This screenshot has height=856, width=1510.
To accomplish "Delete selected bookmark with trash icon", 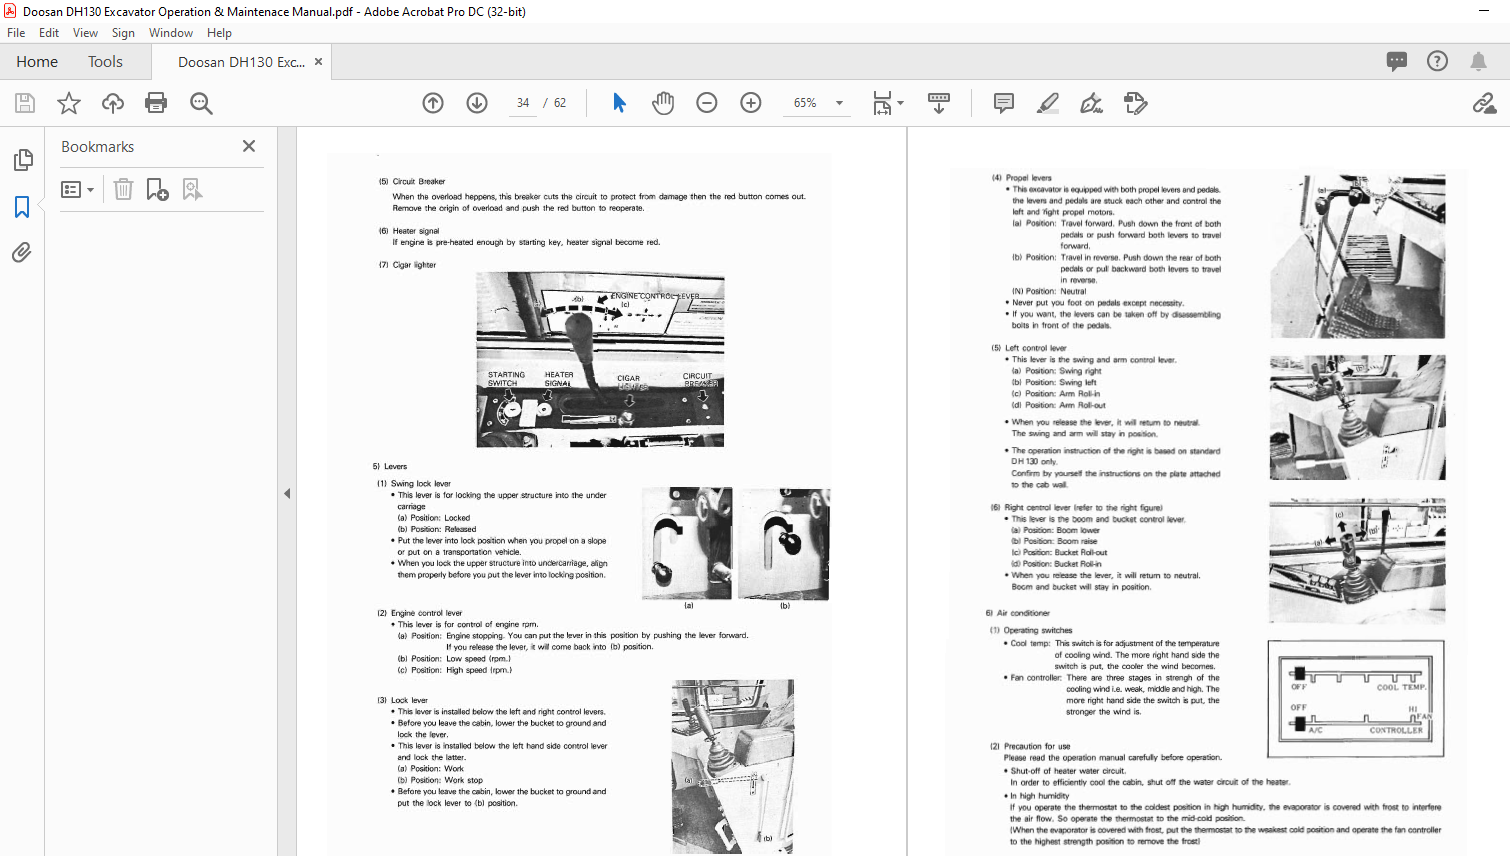I will click(123, 190).
